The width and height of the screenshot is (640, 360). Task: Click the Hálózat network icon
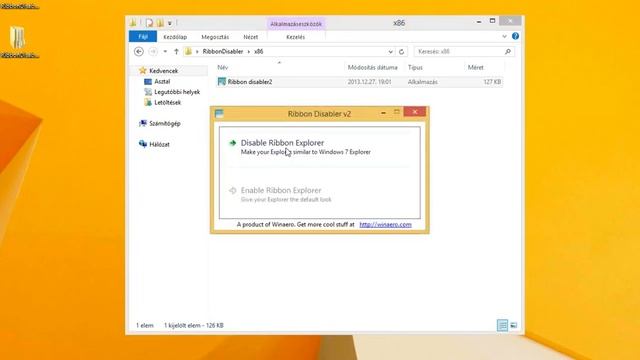(x=142, y=144)
